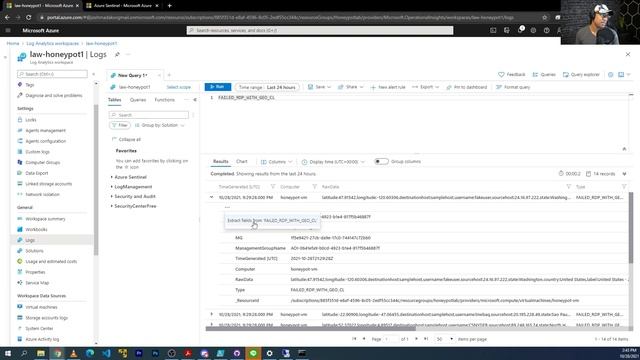Open the Share dropdown menu
Viewport: 640px width, 360px height.
tap(350, 87)
